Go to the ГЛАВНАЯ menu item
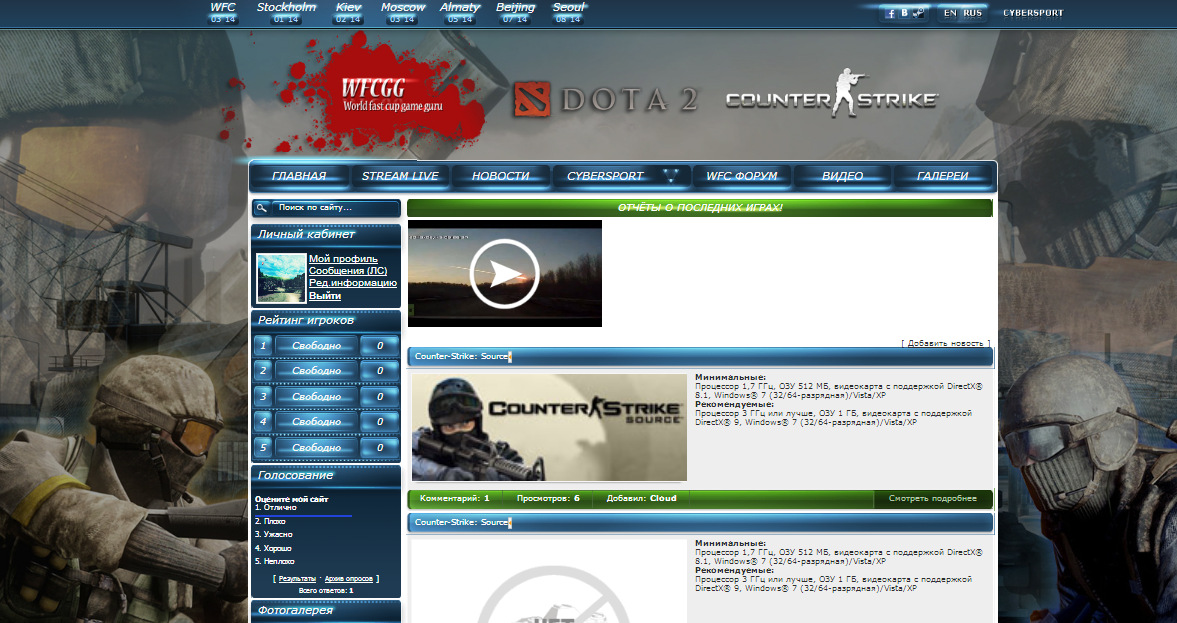 [x=300, y=176]
